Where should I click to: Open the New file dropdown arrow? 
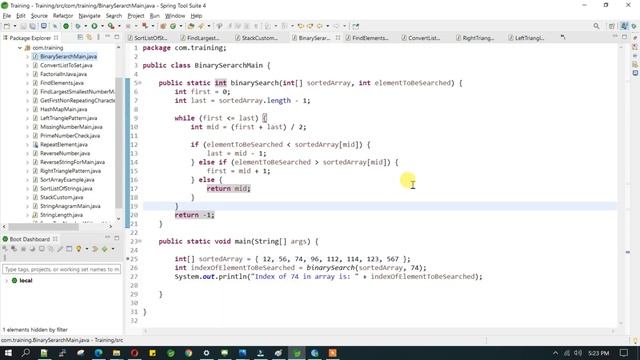click(15, 26)
